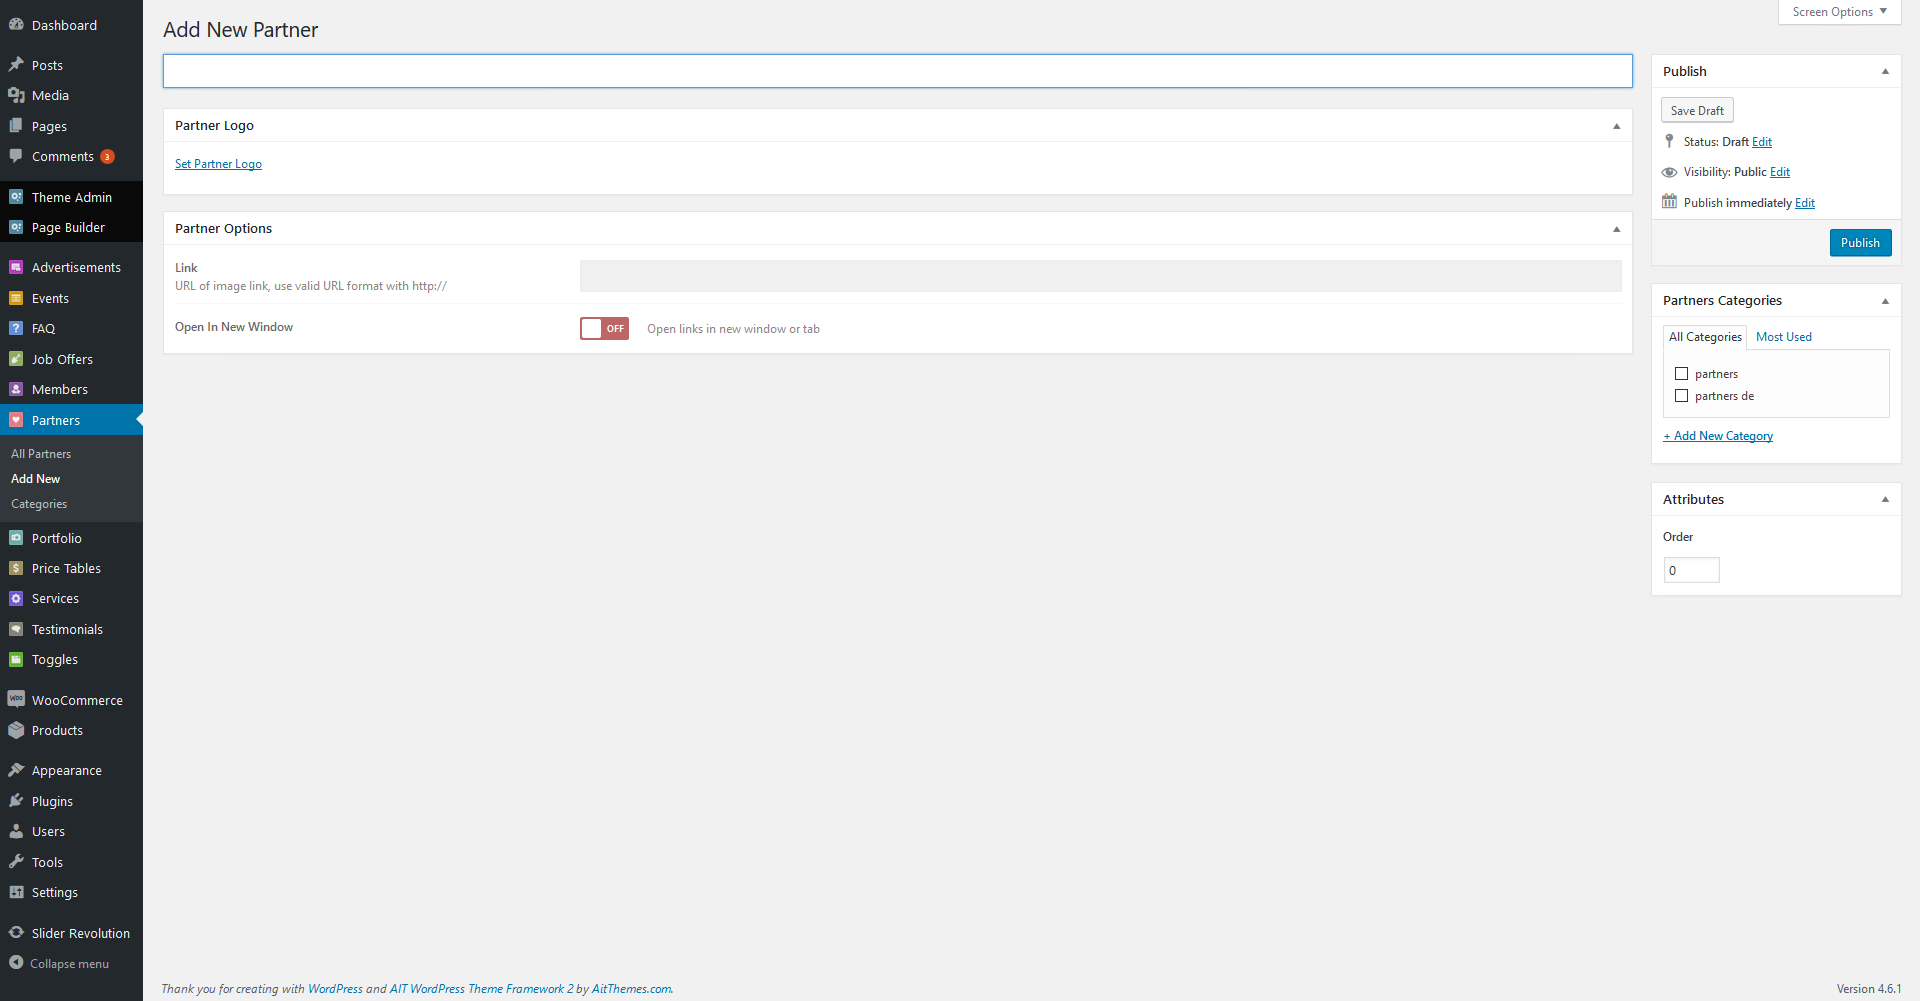Select Add New submenu item
The width and height of the screenshot is (1920, 1001).
pyautogui.click(x=35, y=479)
